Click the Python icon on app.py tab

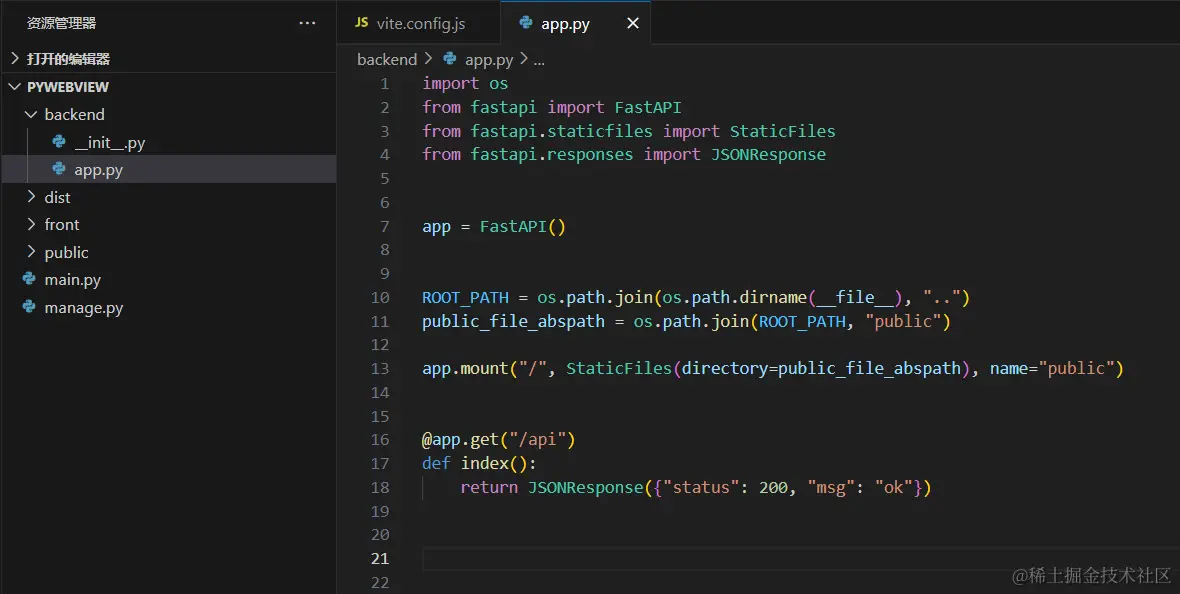click(x=526, y=23)
